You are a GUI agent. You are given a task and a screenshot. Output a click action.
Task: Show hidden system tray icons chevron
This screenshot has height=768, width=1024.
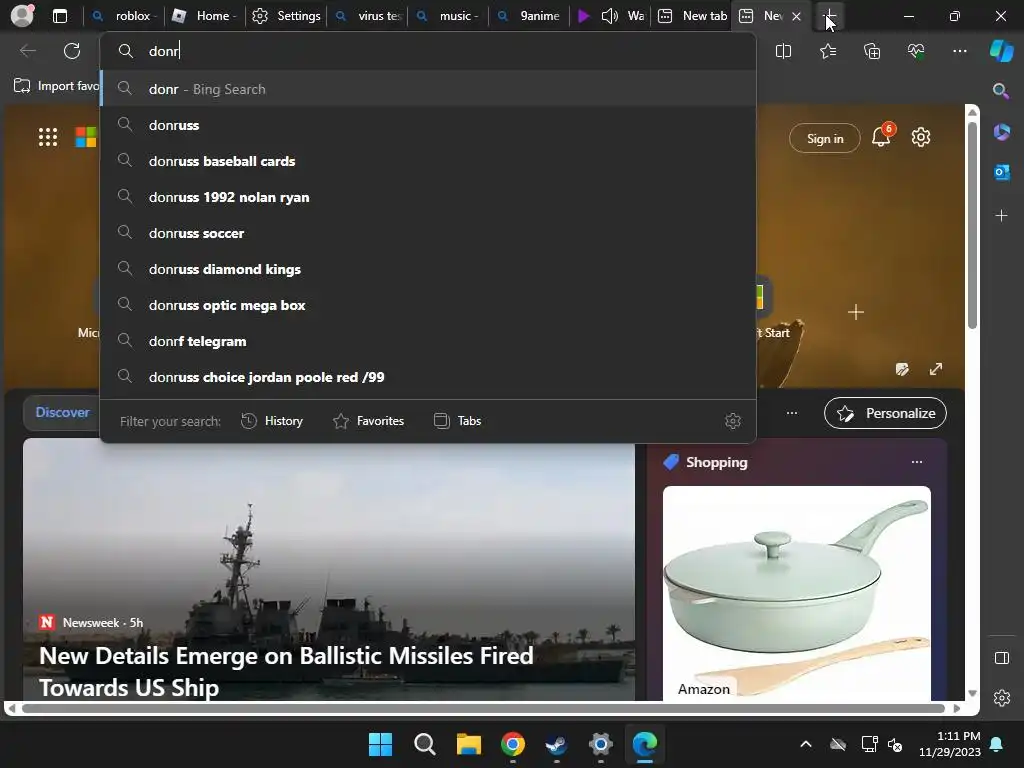(806, 744)
